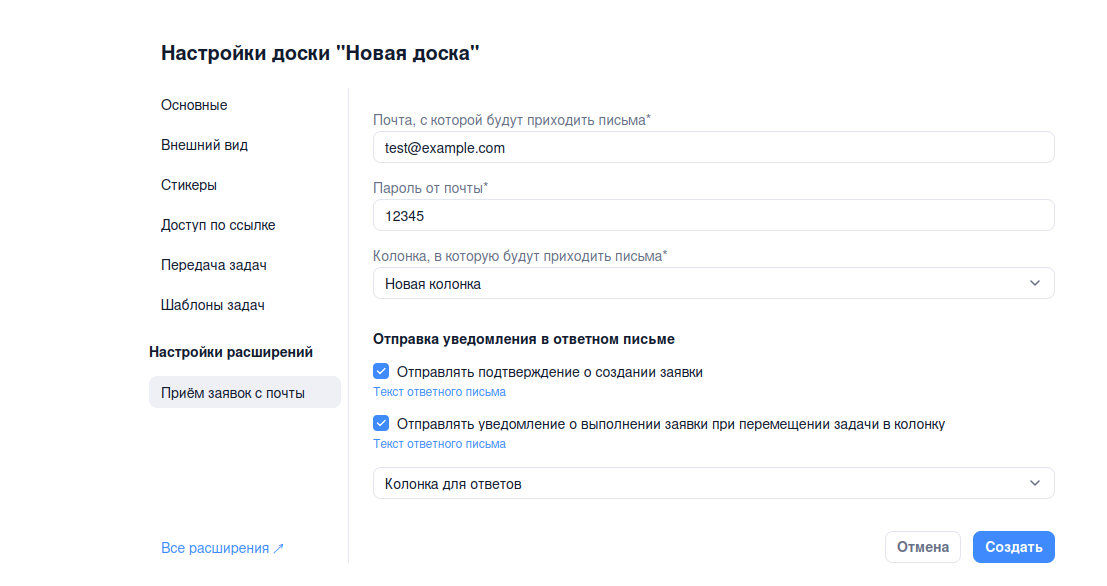Go to Доступ по ссылке section

(x=218, y=225)
